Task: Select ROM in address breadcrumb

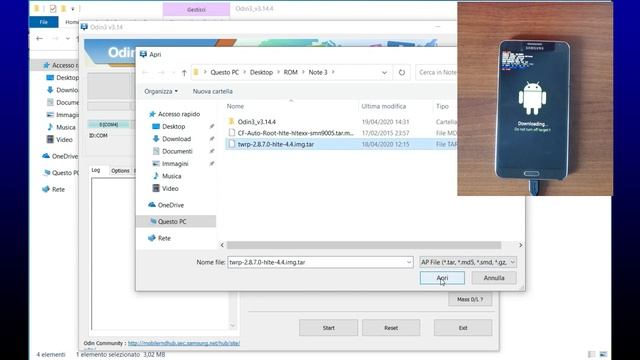Action: point(291,72)
